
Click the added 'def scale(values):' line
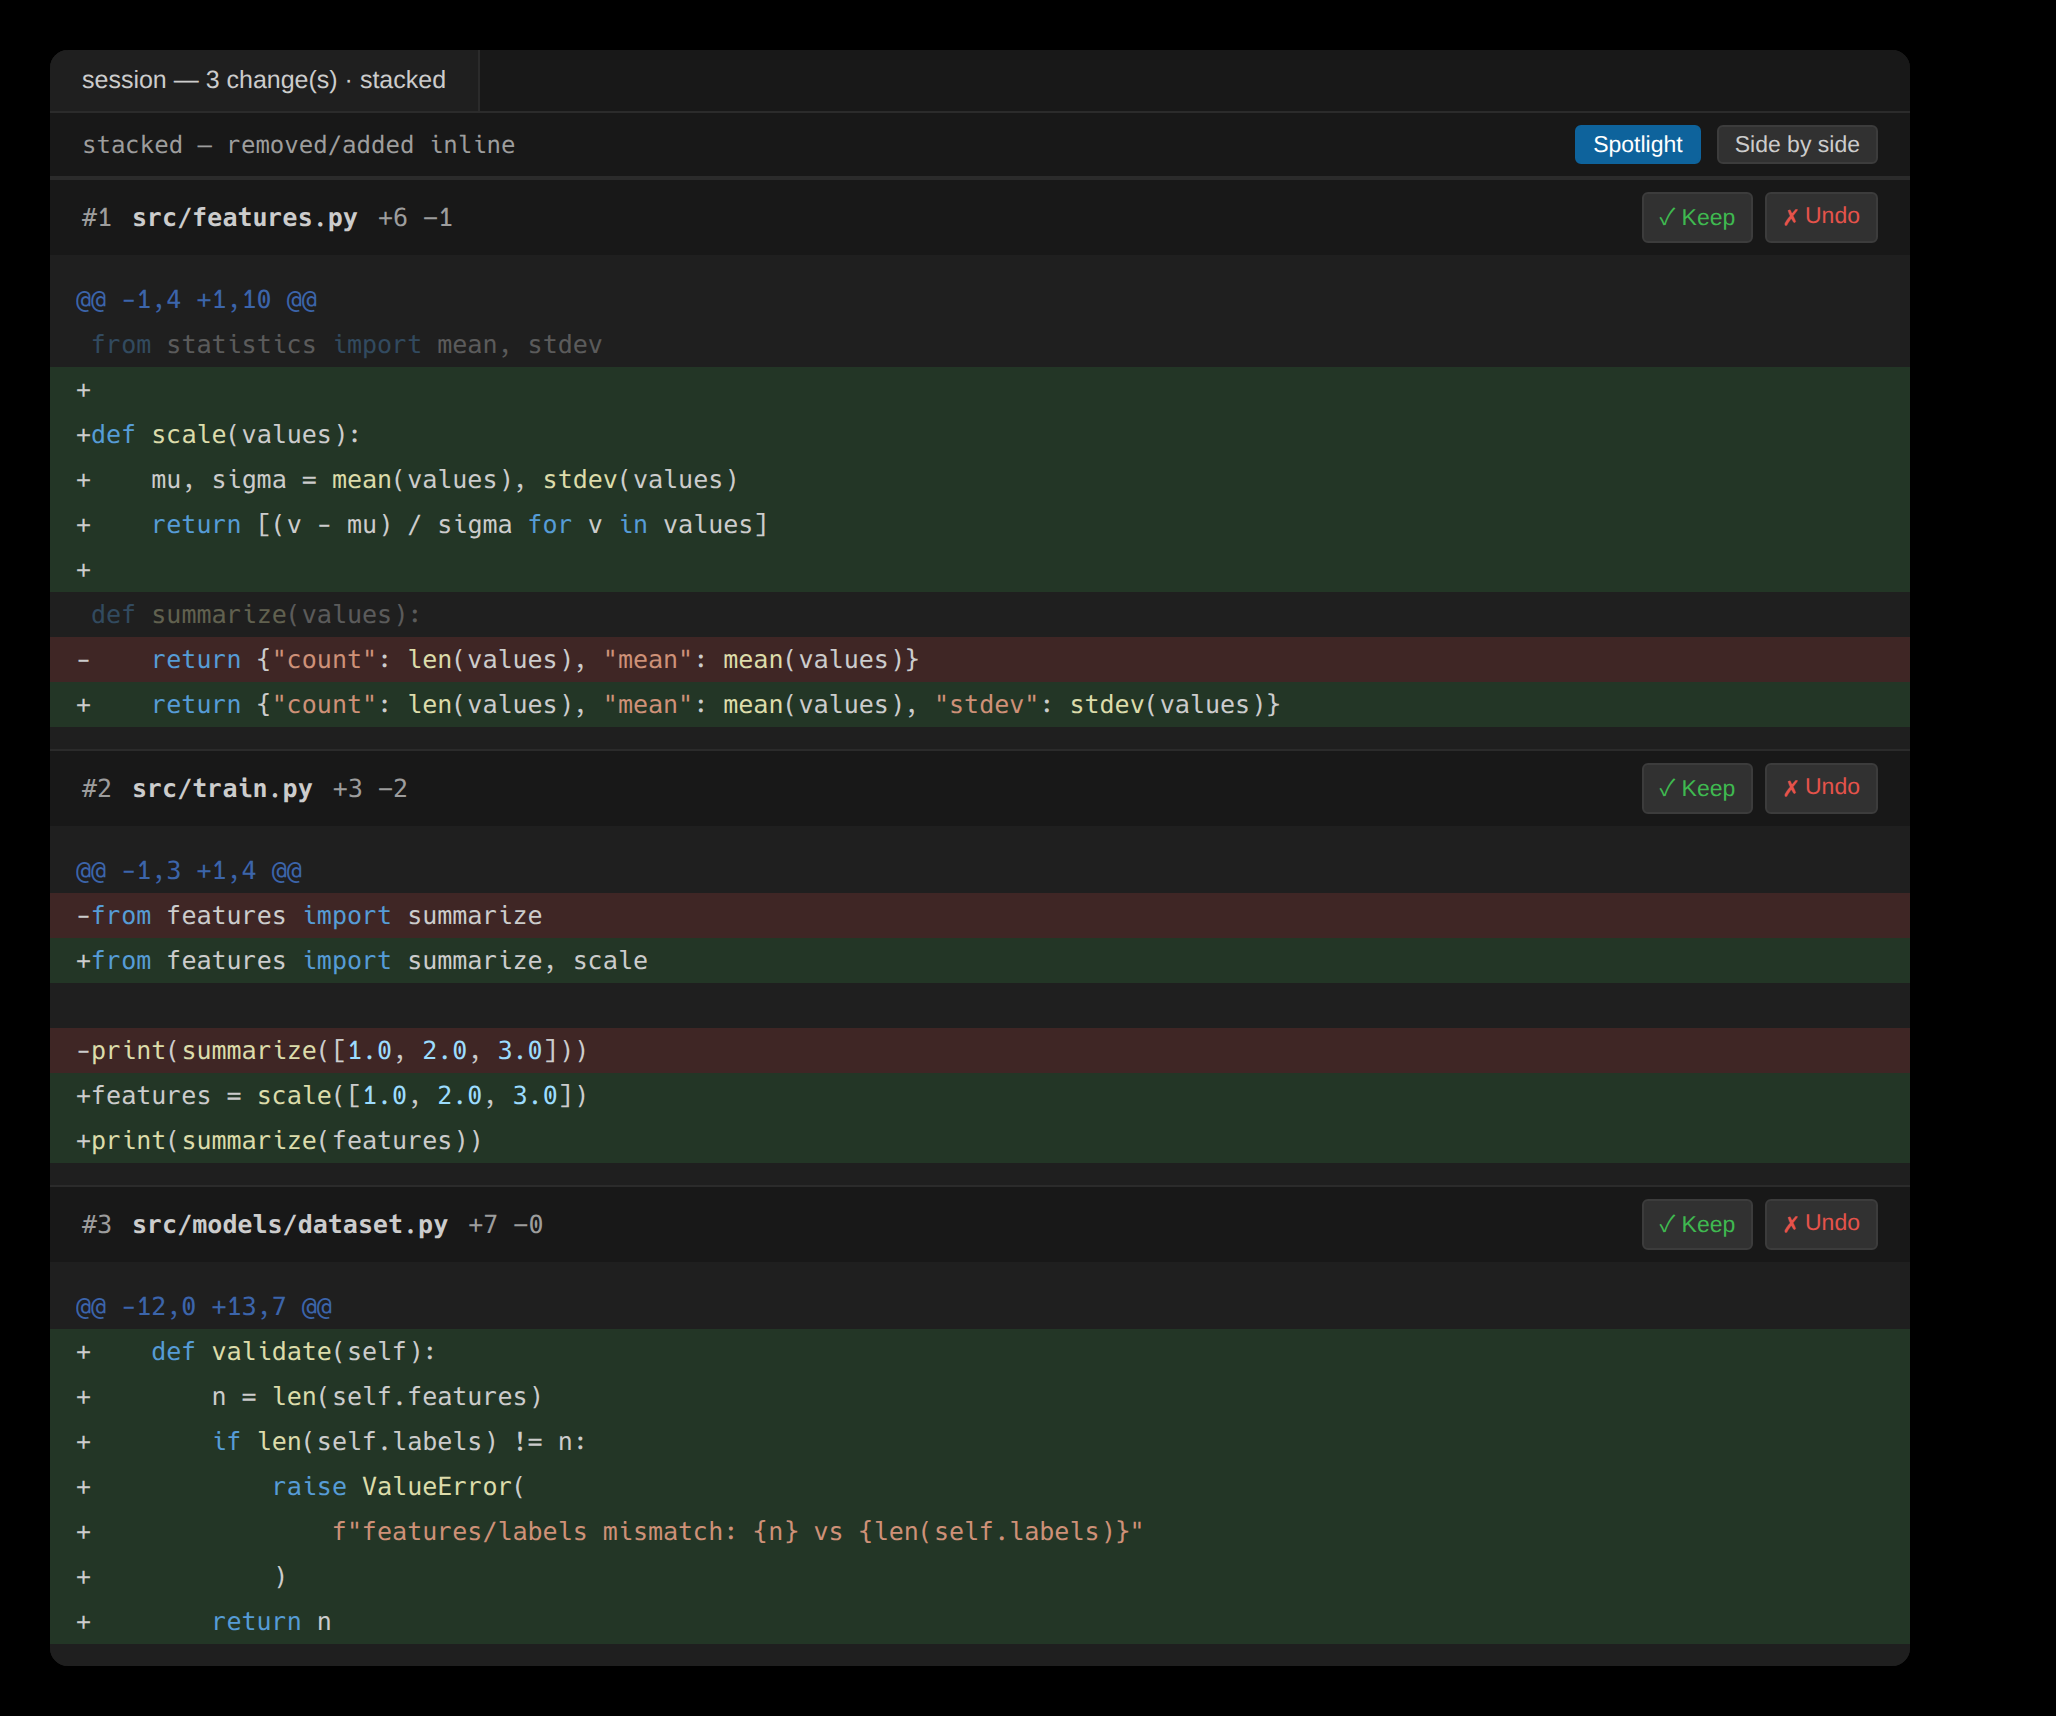pos(980,435)
